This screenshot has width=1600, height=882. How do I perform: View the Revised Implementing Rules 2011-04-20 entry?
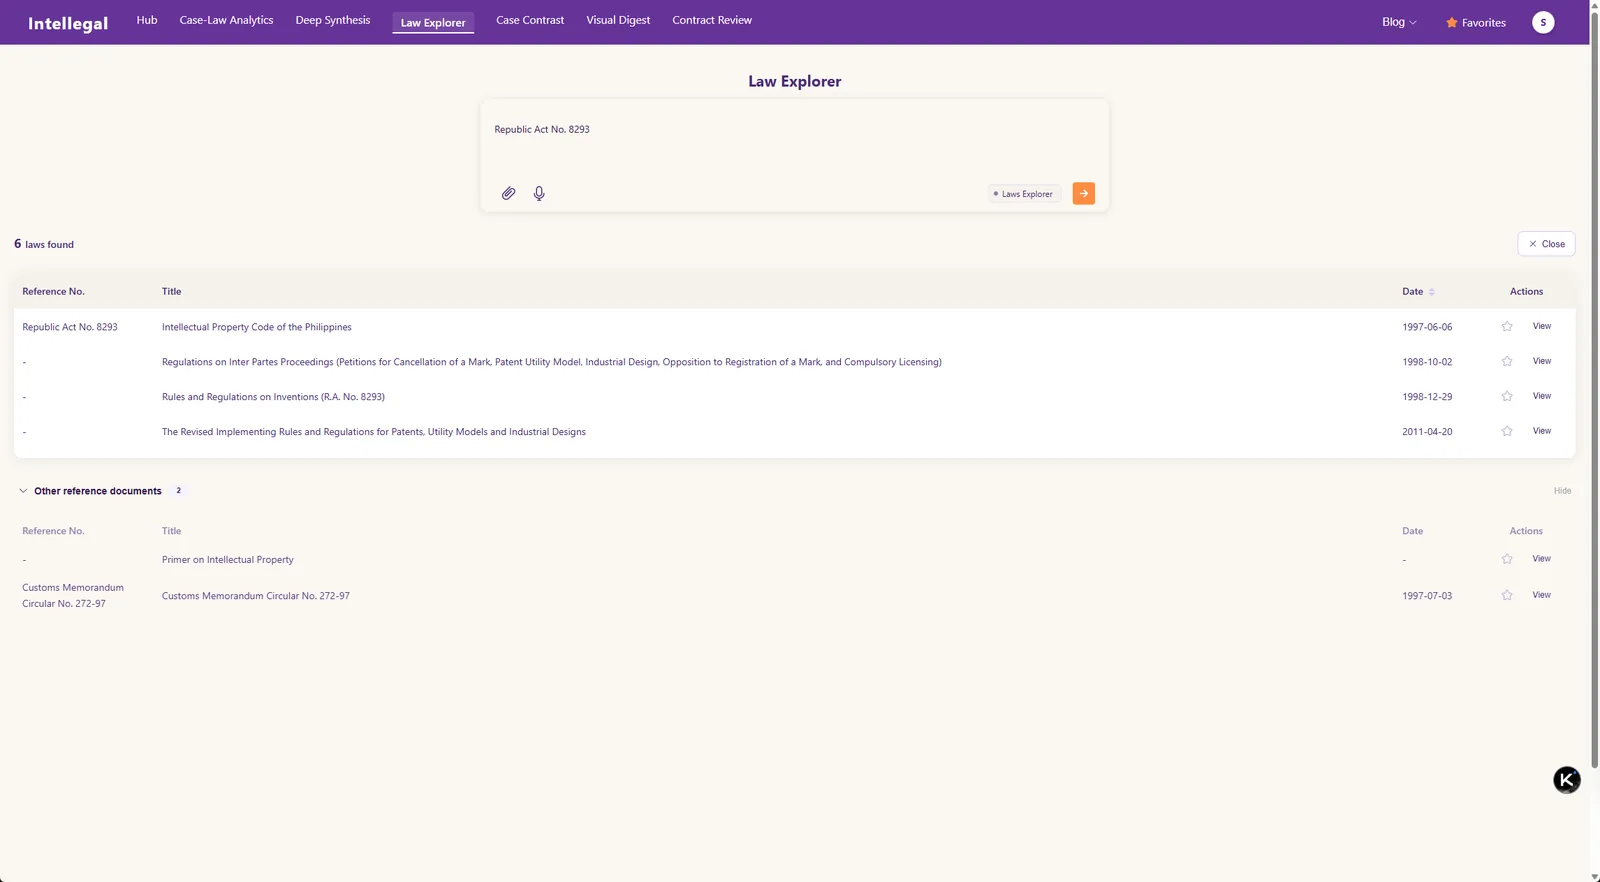pos(1542,431)
